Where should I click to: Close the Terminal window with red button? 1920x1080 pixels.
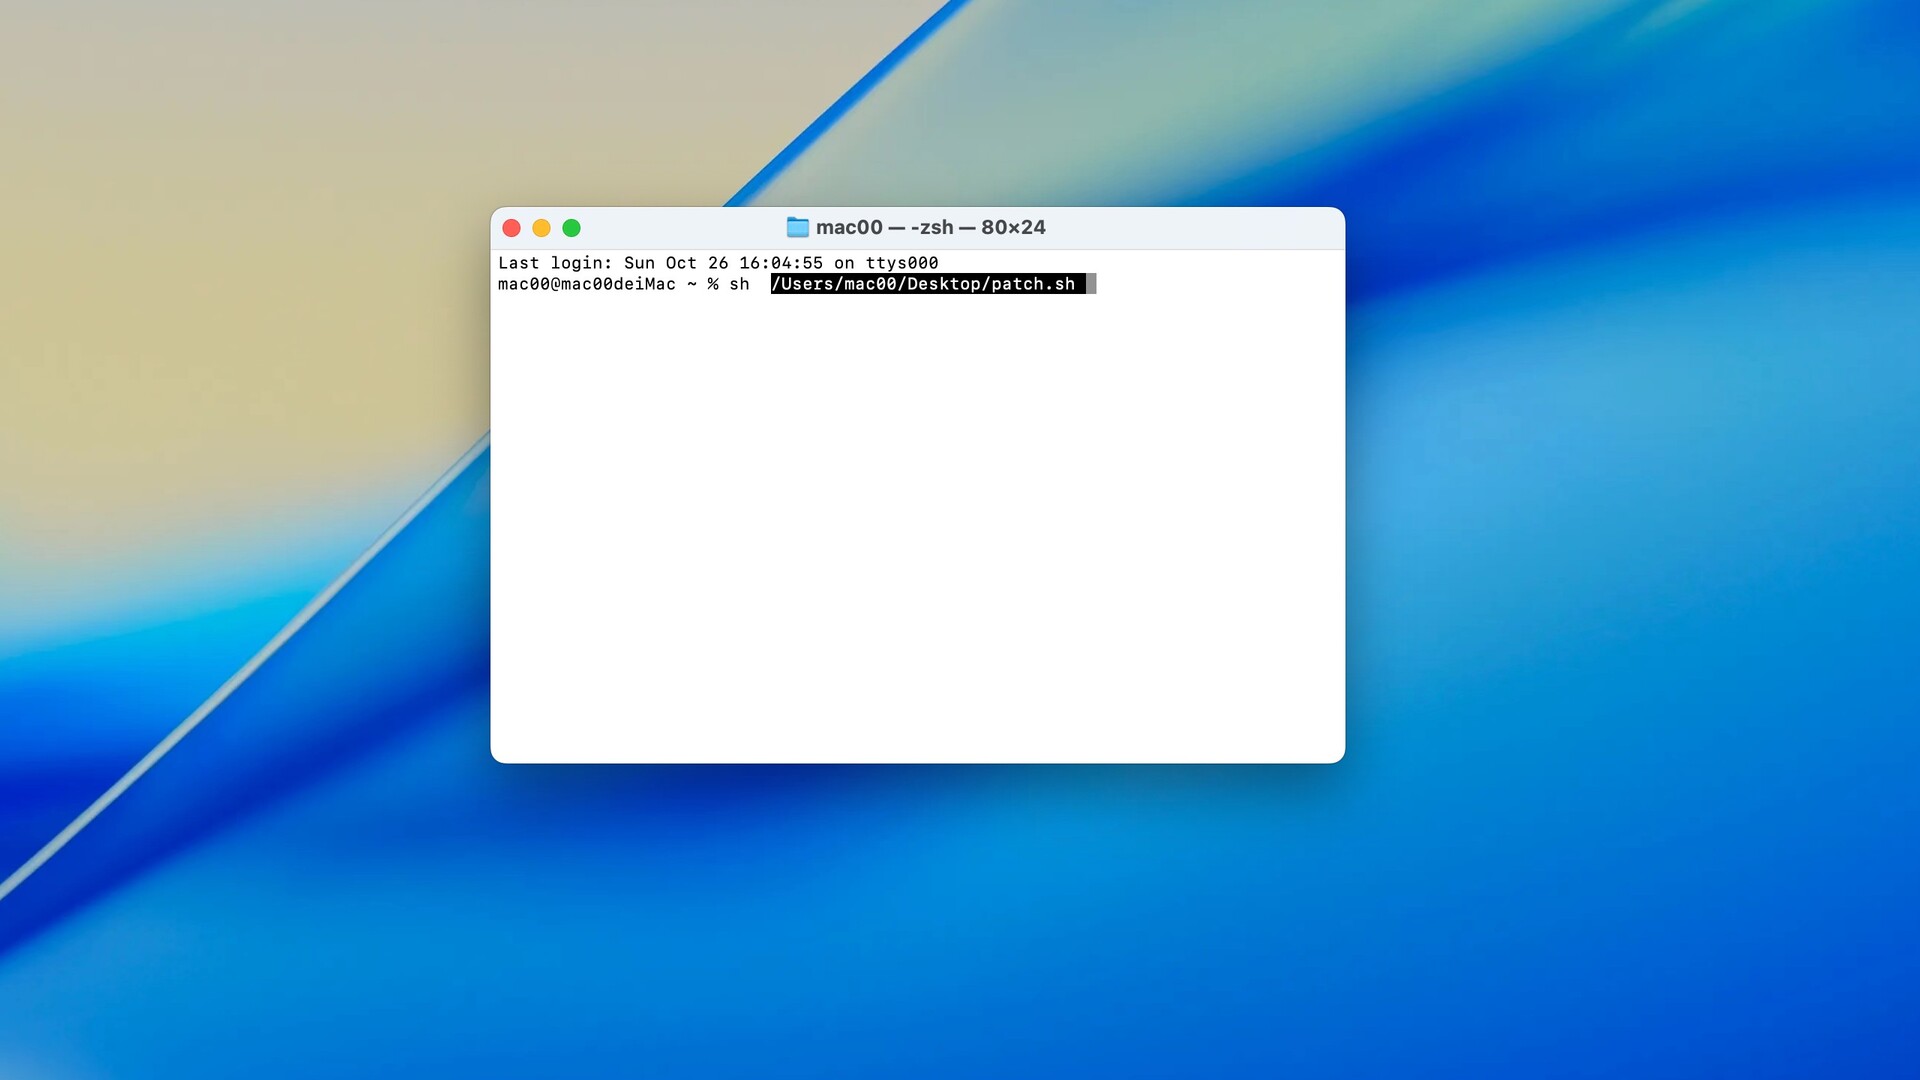click(511, 228)
